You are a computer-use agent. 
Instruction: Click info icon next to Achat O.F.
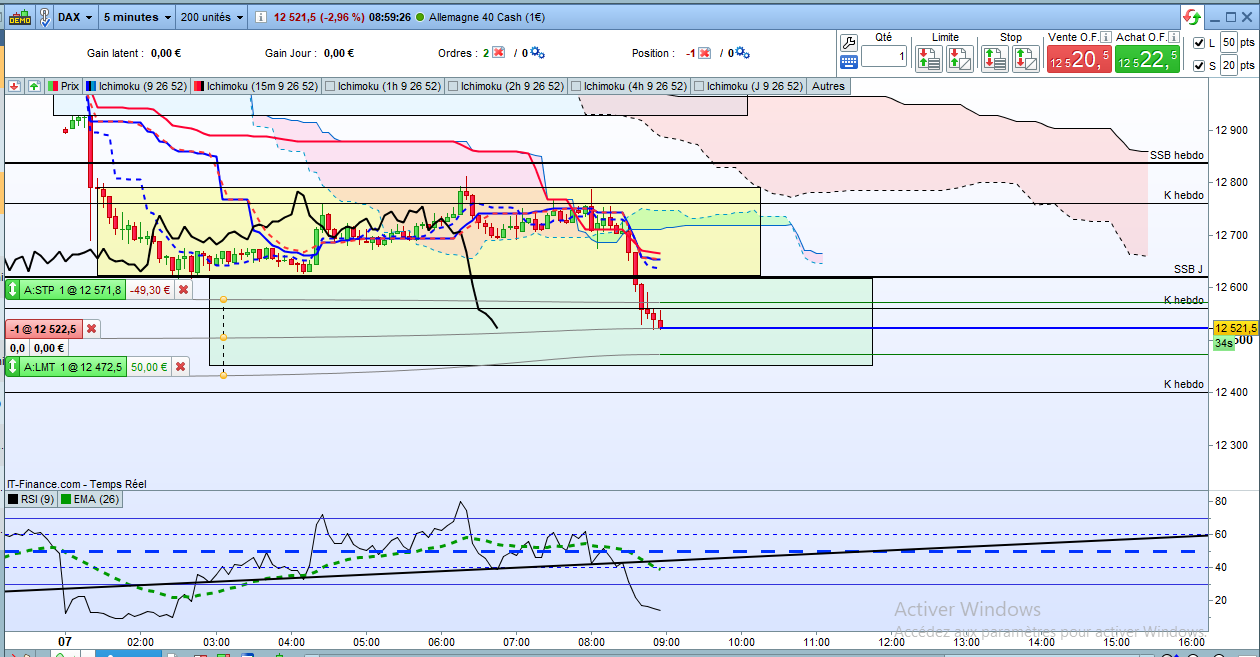1174,37
